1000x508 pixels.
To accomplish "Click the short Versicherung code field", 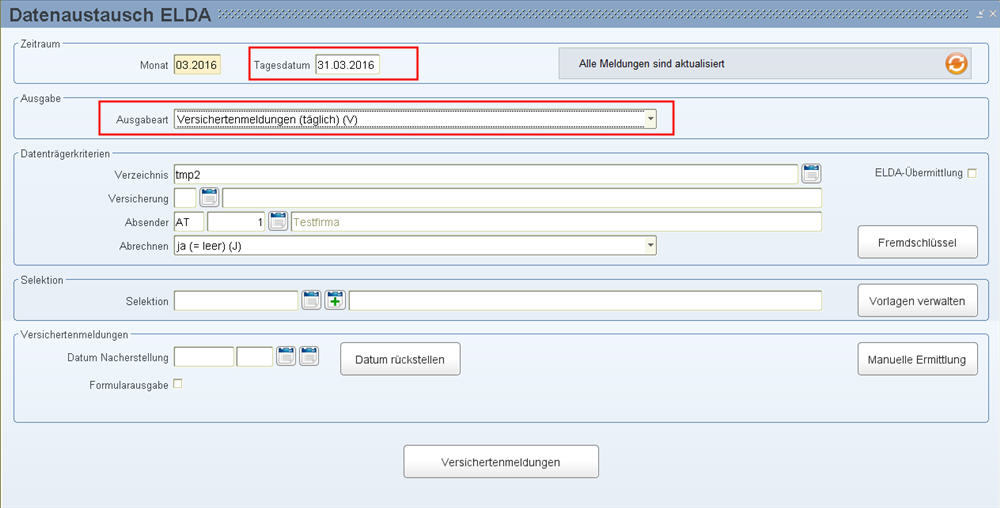I will click(185, 198).
